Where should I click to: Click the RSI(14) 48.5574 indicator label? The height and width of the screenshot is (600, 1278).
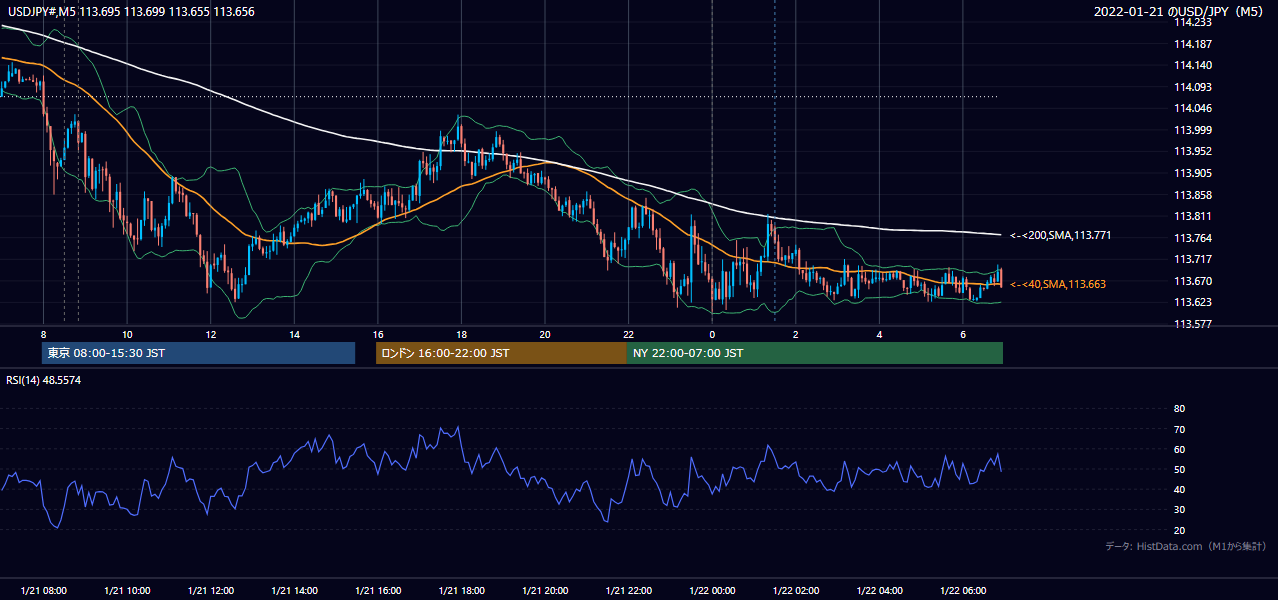click(44, 380)
